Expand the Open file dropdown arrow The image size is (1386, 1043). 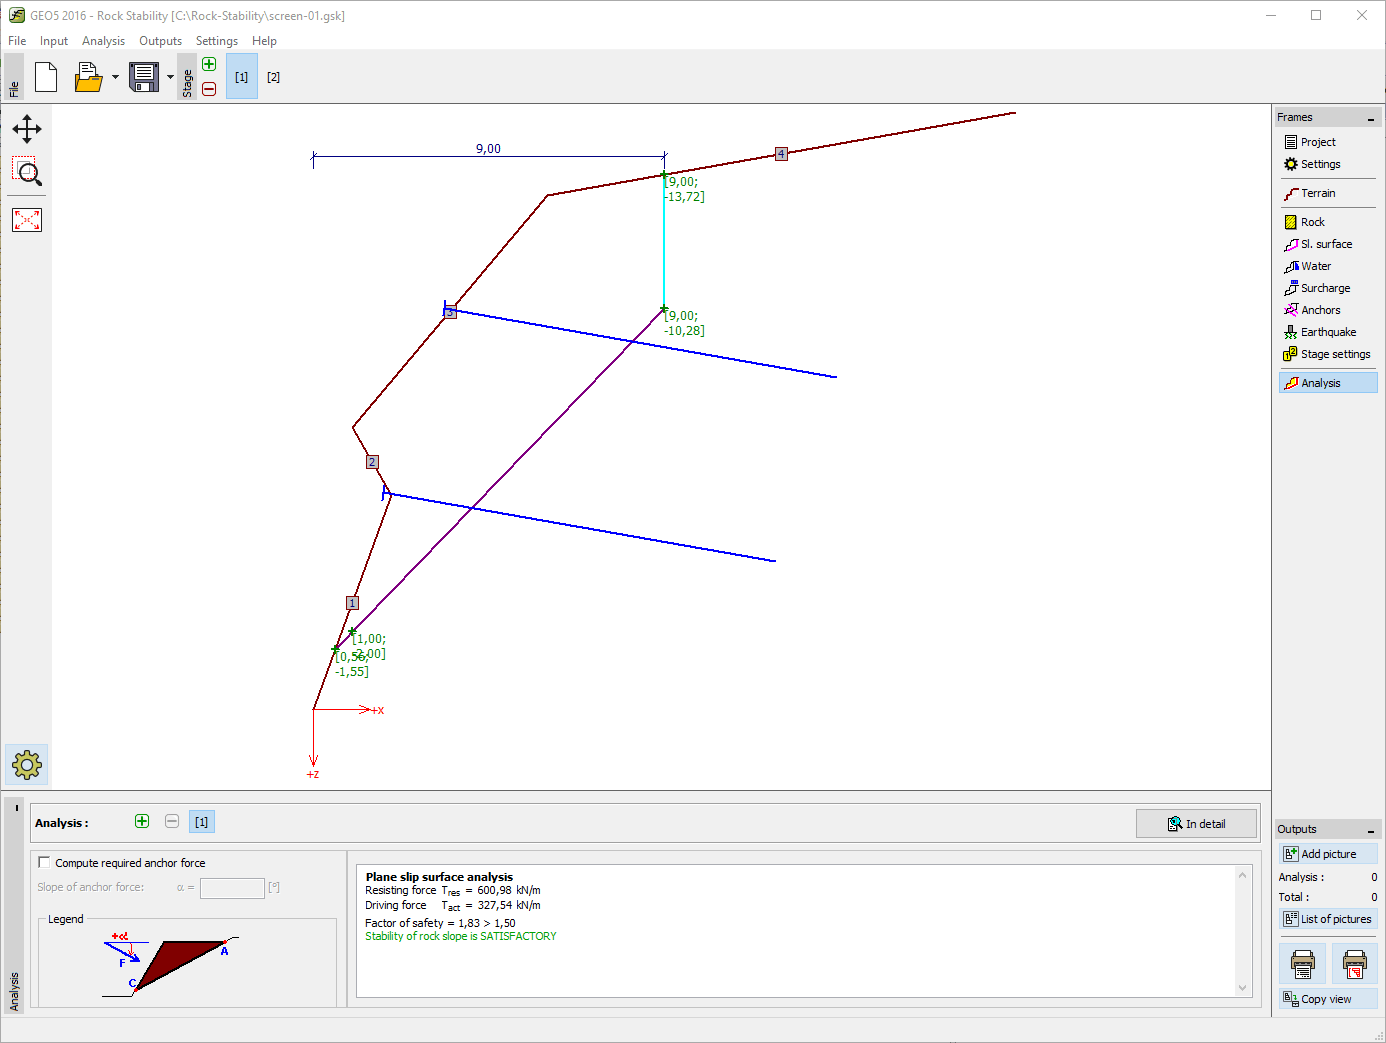point(115,77)
